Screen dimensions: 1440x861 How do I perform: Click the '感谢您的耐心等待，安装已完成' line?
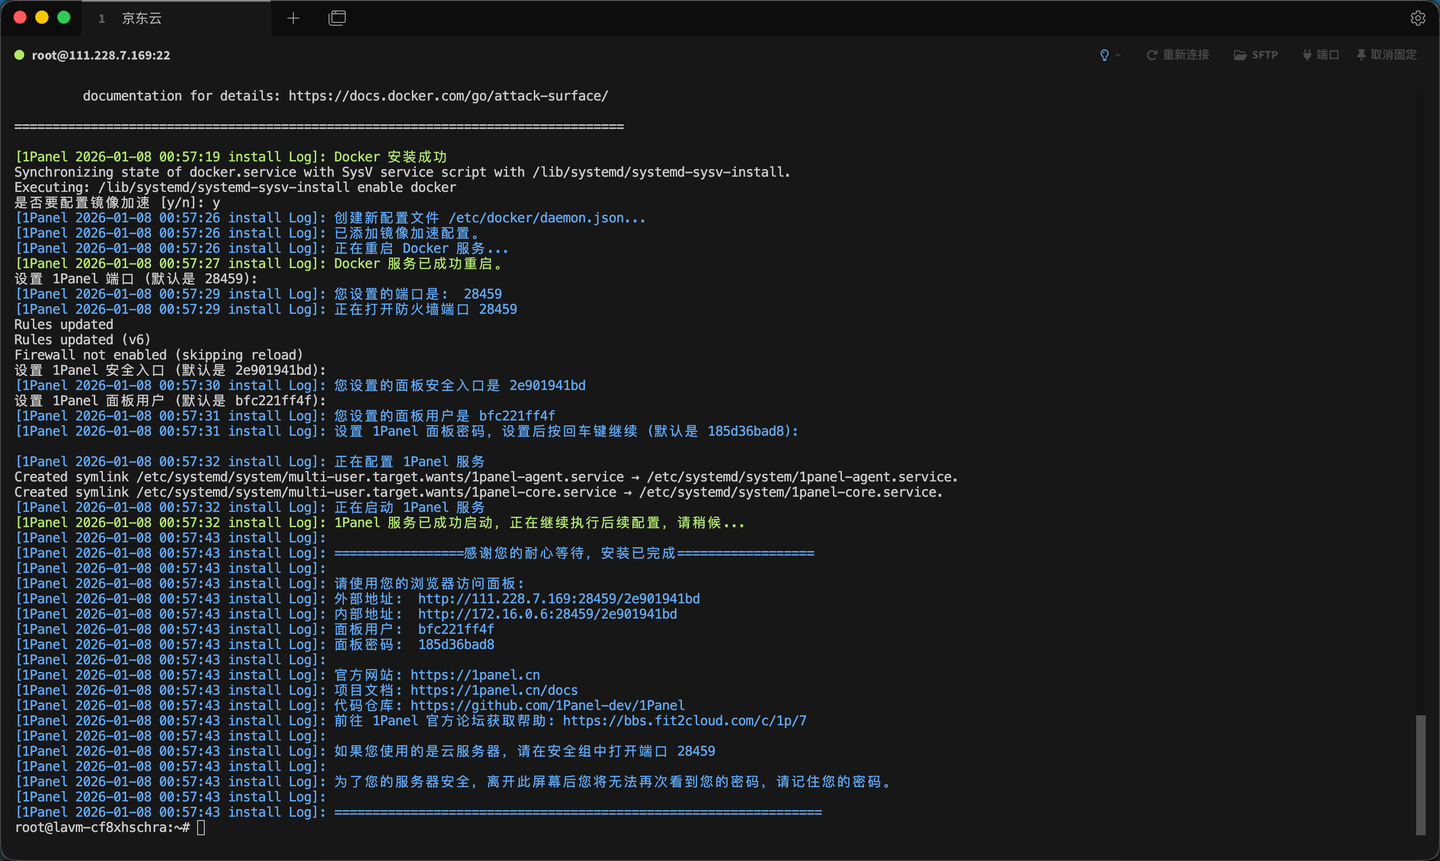(x=415, y=553)
